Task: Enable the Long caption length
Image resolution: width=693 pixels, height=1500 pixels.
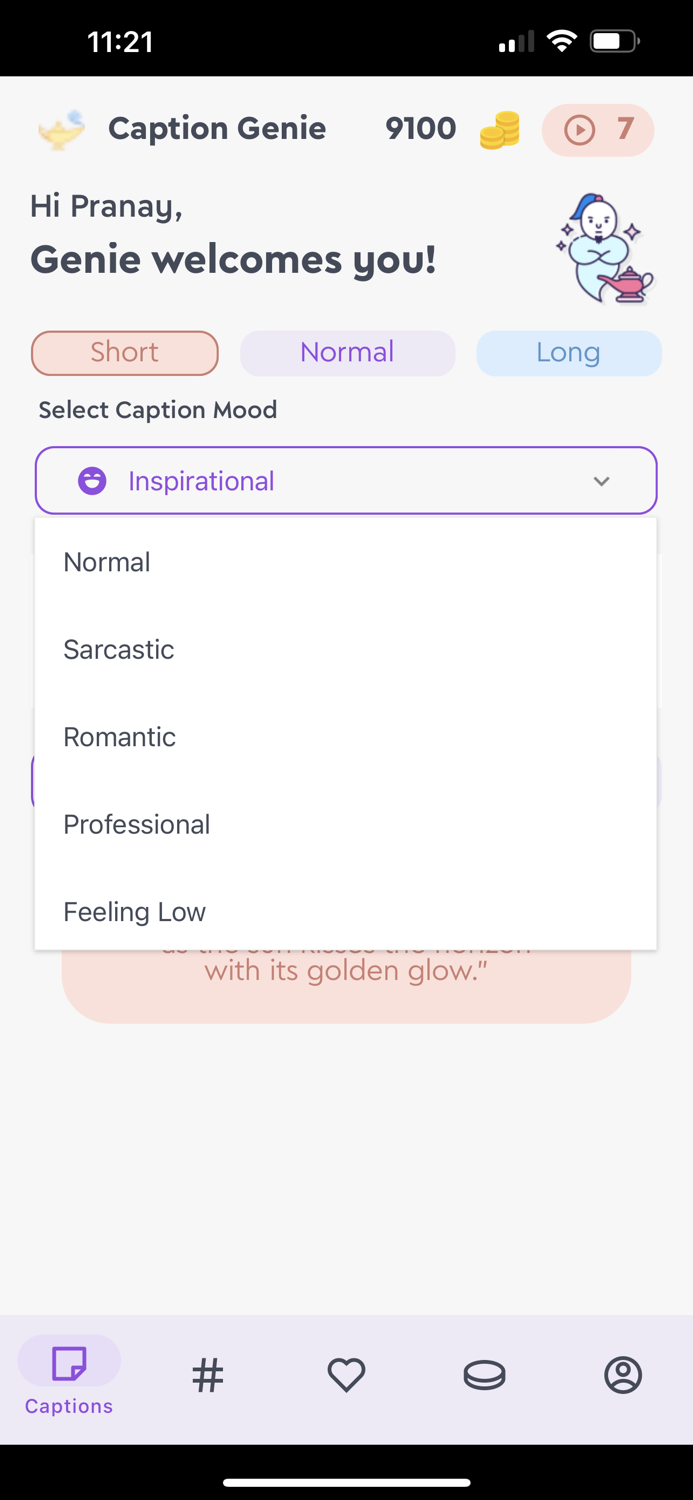Action: [568, 353]
